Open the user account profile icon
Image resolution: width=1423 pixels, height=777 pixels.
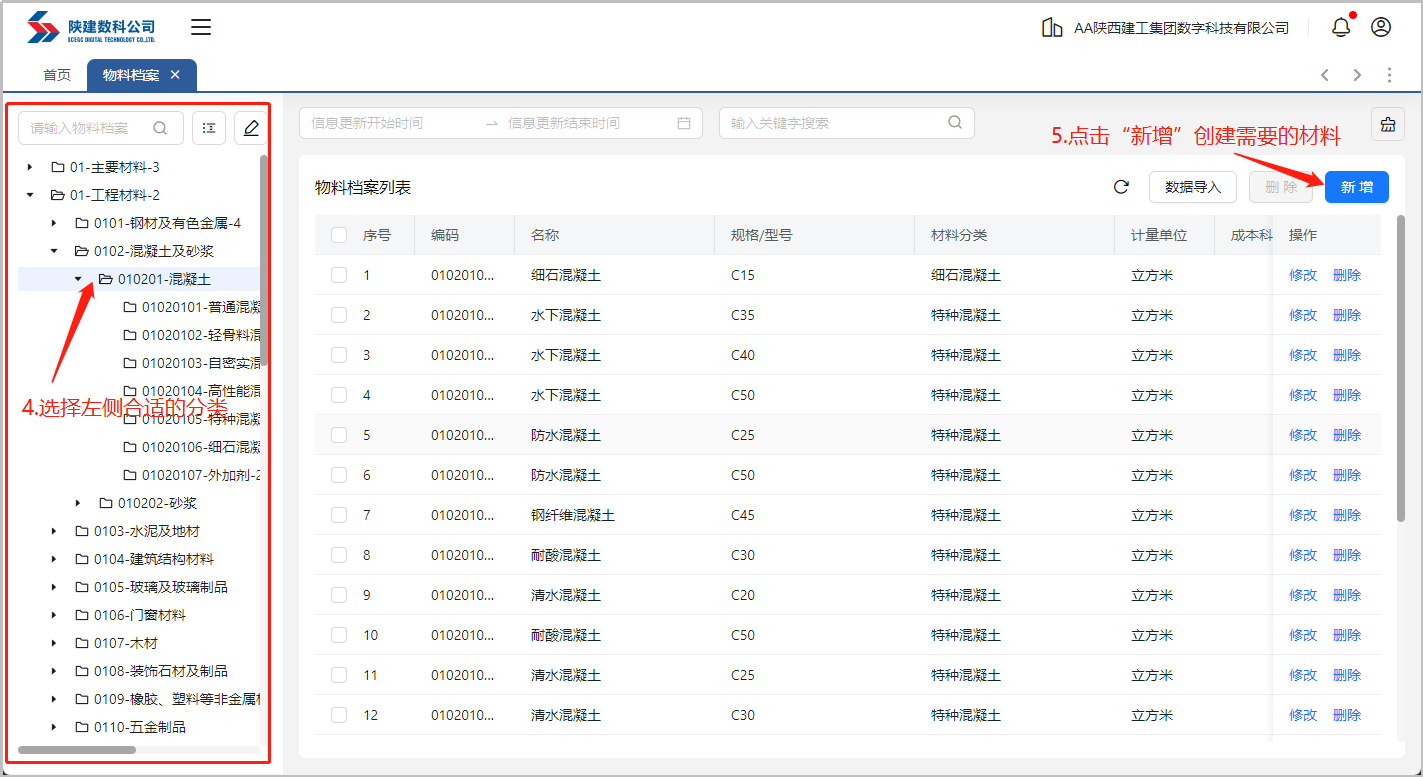pos(1381,27)
